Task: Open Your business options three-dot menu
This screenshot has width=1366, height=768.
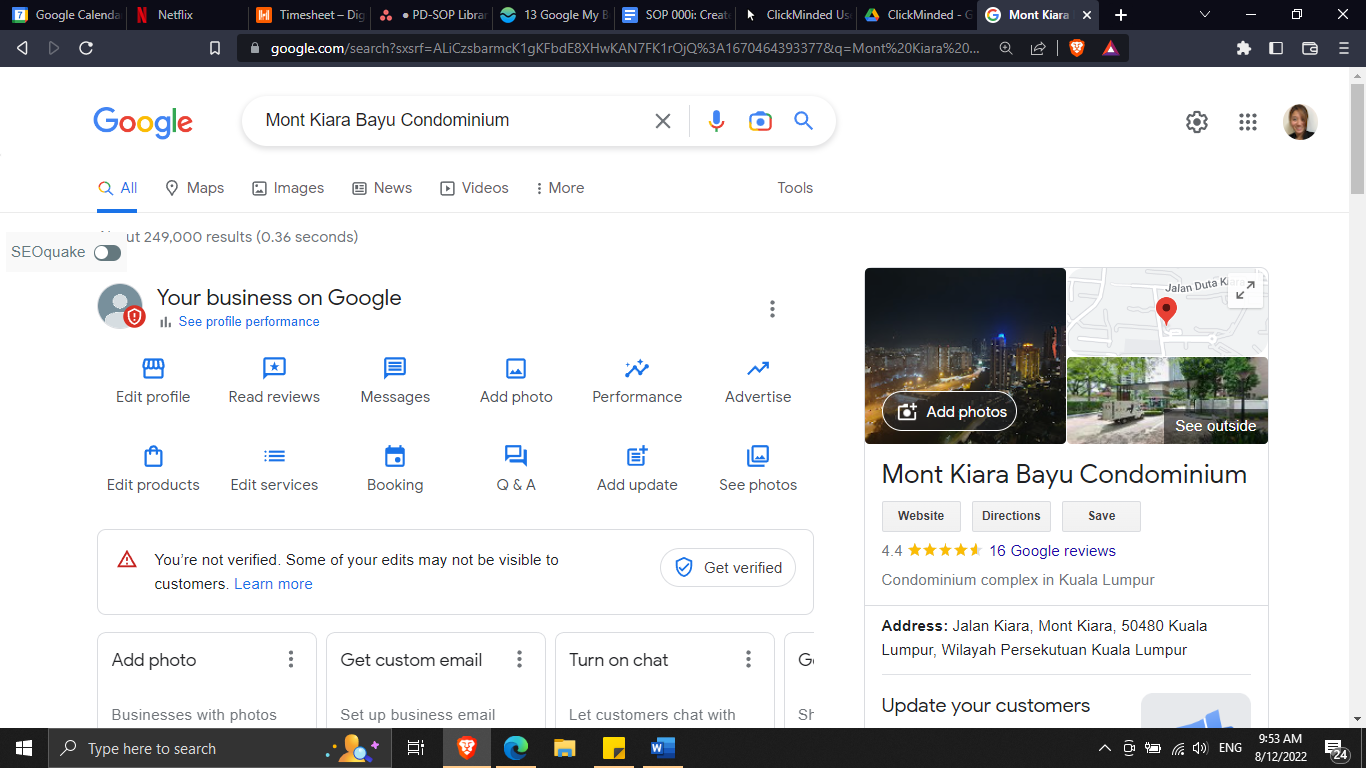Action: click(x=772, y=309)
